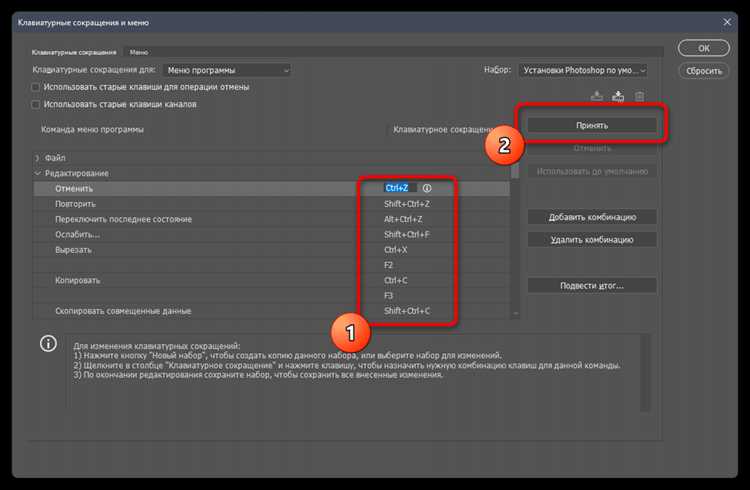
Task: Click the 'Использовать по умолчанию' button
Action: coord(592,171)
